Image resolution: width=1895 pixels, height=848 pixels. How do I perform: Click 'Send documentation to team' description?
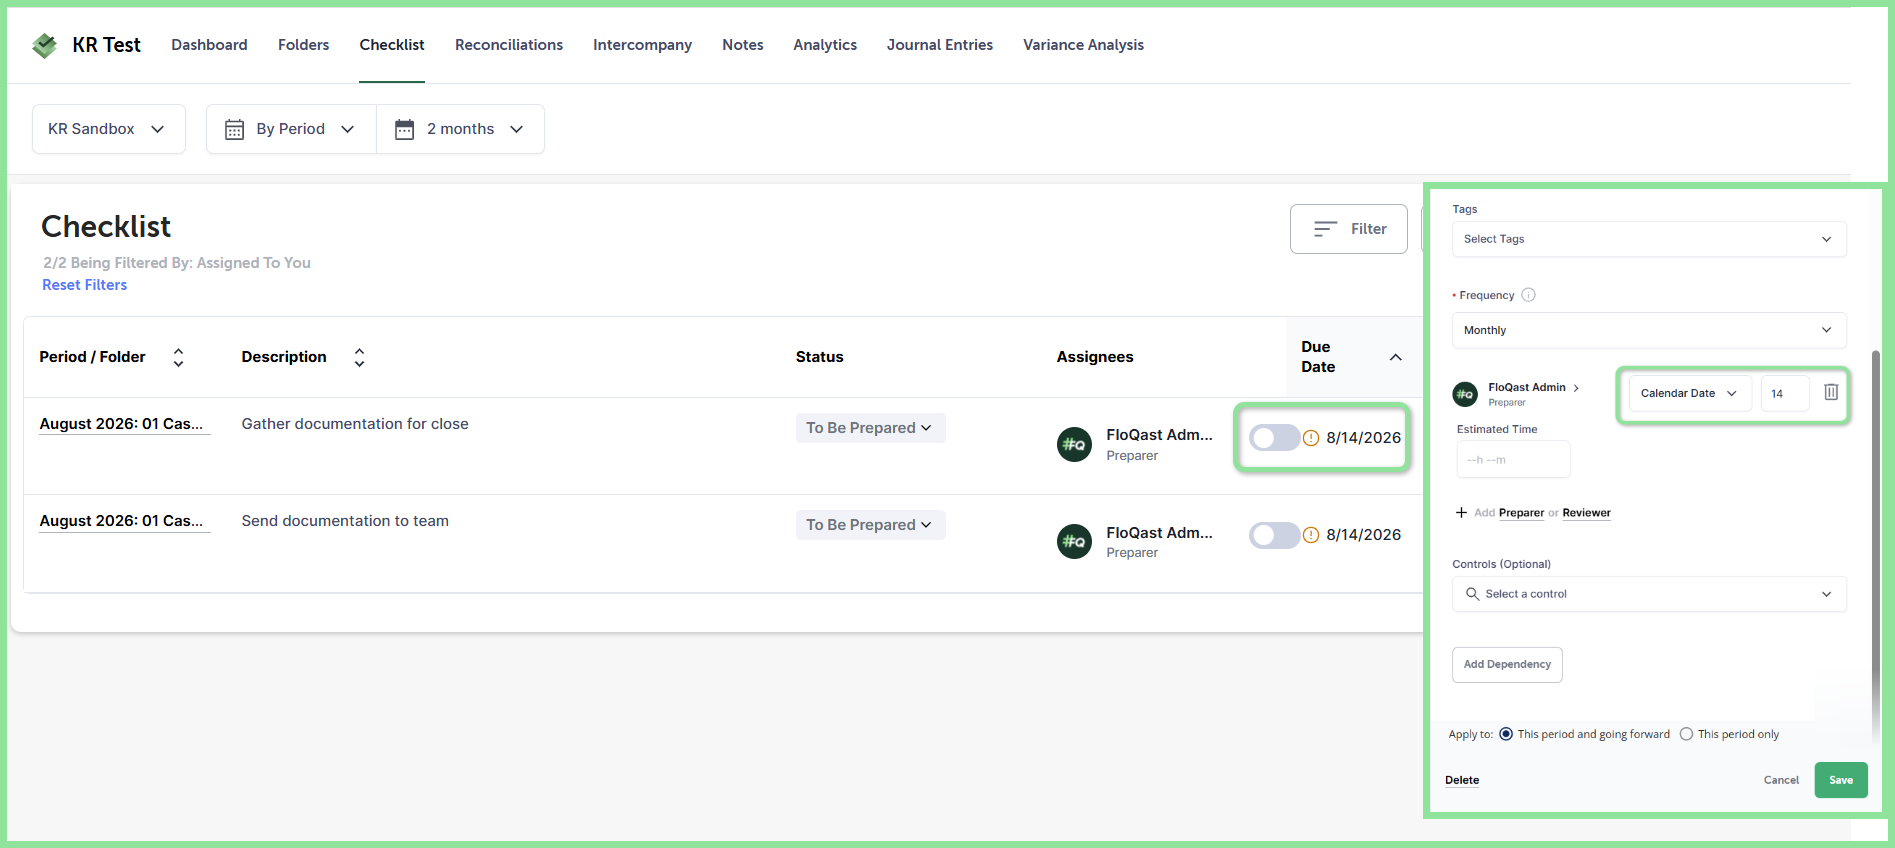click(345, 521)
